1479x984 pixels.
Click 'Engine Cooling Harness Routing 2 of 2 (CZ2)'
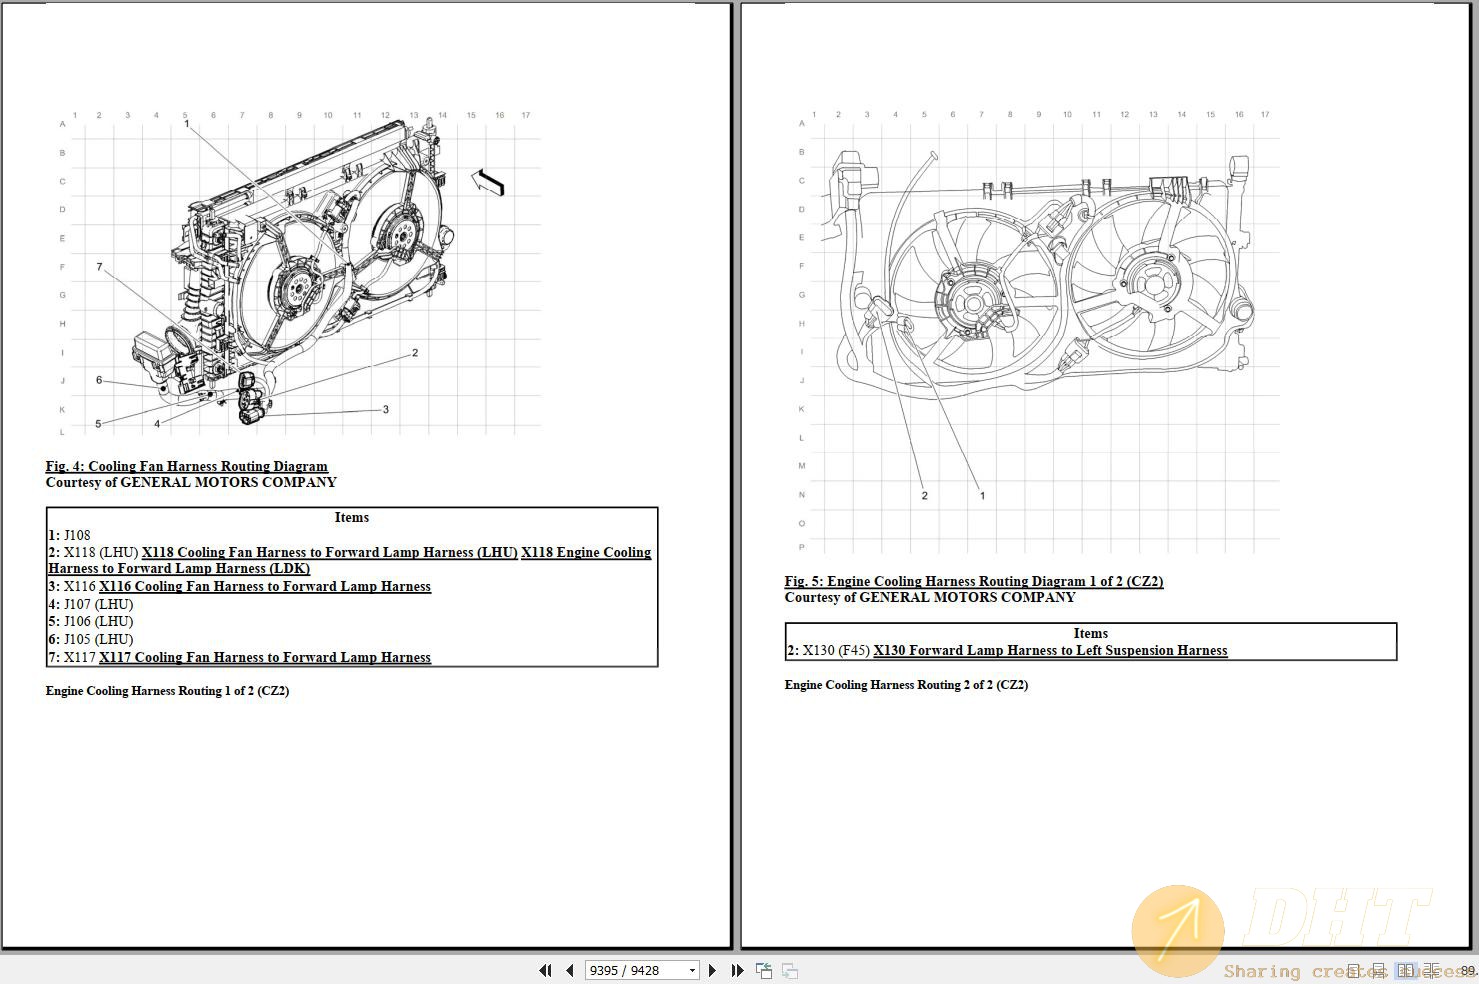906,685
